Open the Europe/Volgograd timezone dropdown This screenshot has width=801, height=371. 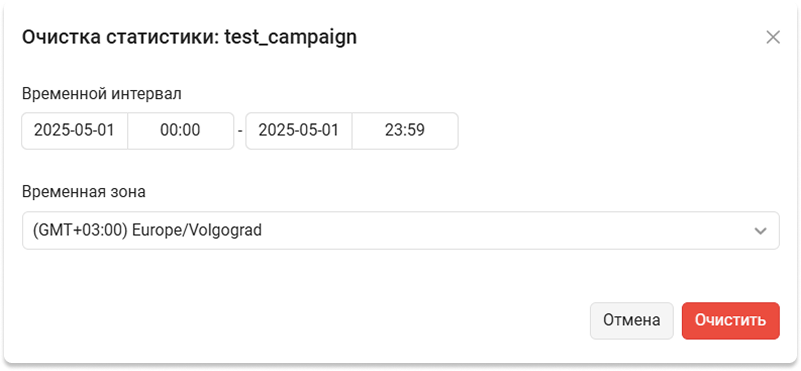click(401, 230)
